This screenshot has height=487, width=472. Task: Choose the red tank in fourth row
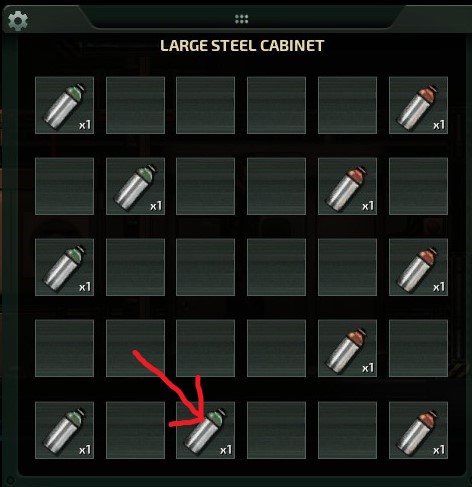[347, 349]
